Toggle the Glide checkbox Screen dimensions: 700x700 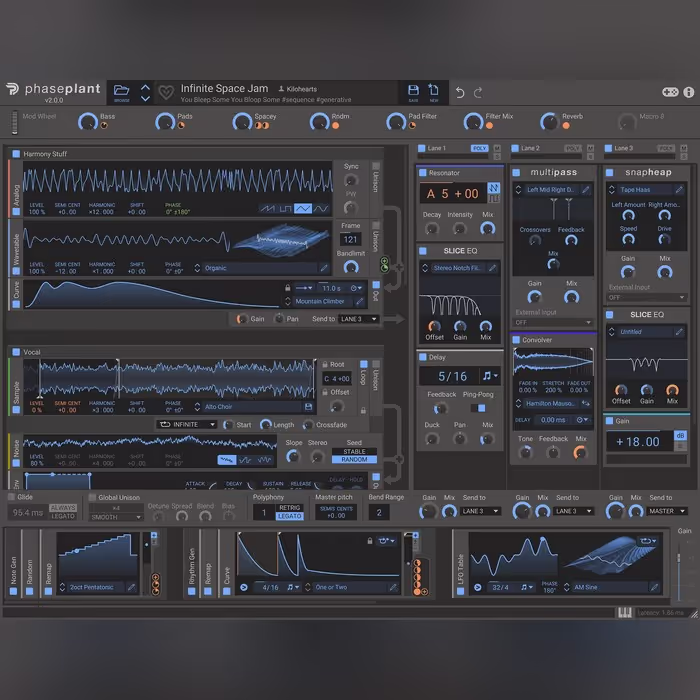(13, 497)
